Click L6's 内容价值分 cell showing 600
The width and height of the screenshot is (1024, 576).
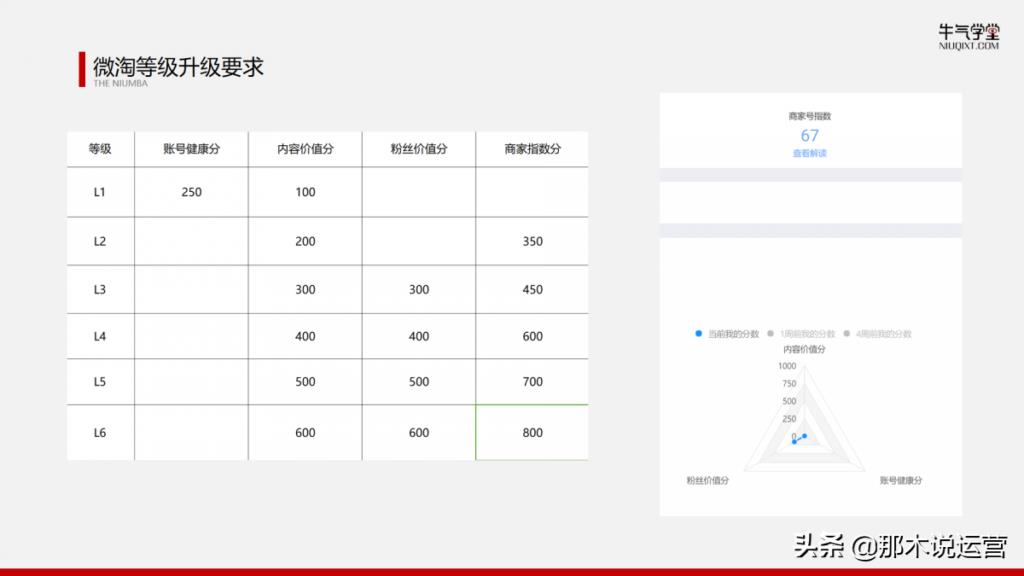point(305,432)
